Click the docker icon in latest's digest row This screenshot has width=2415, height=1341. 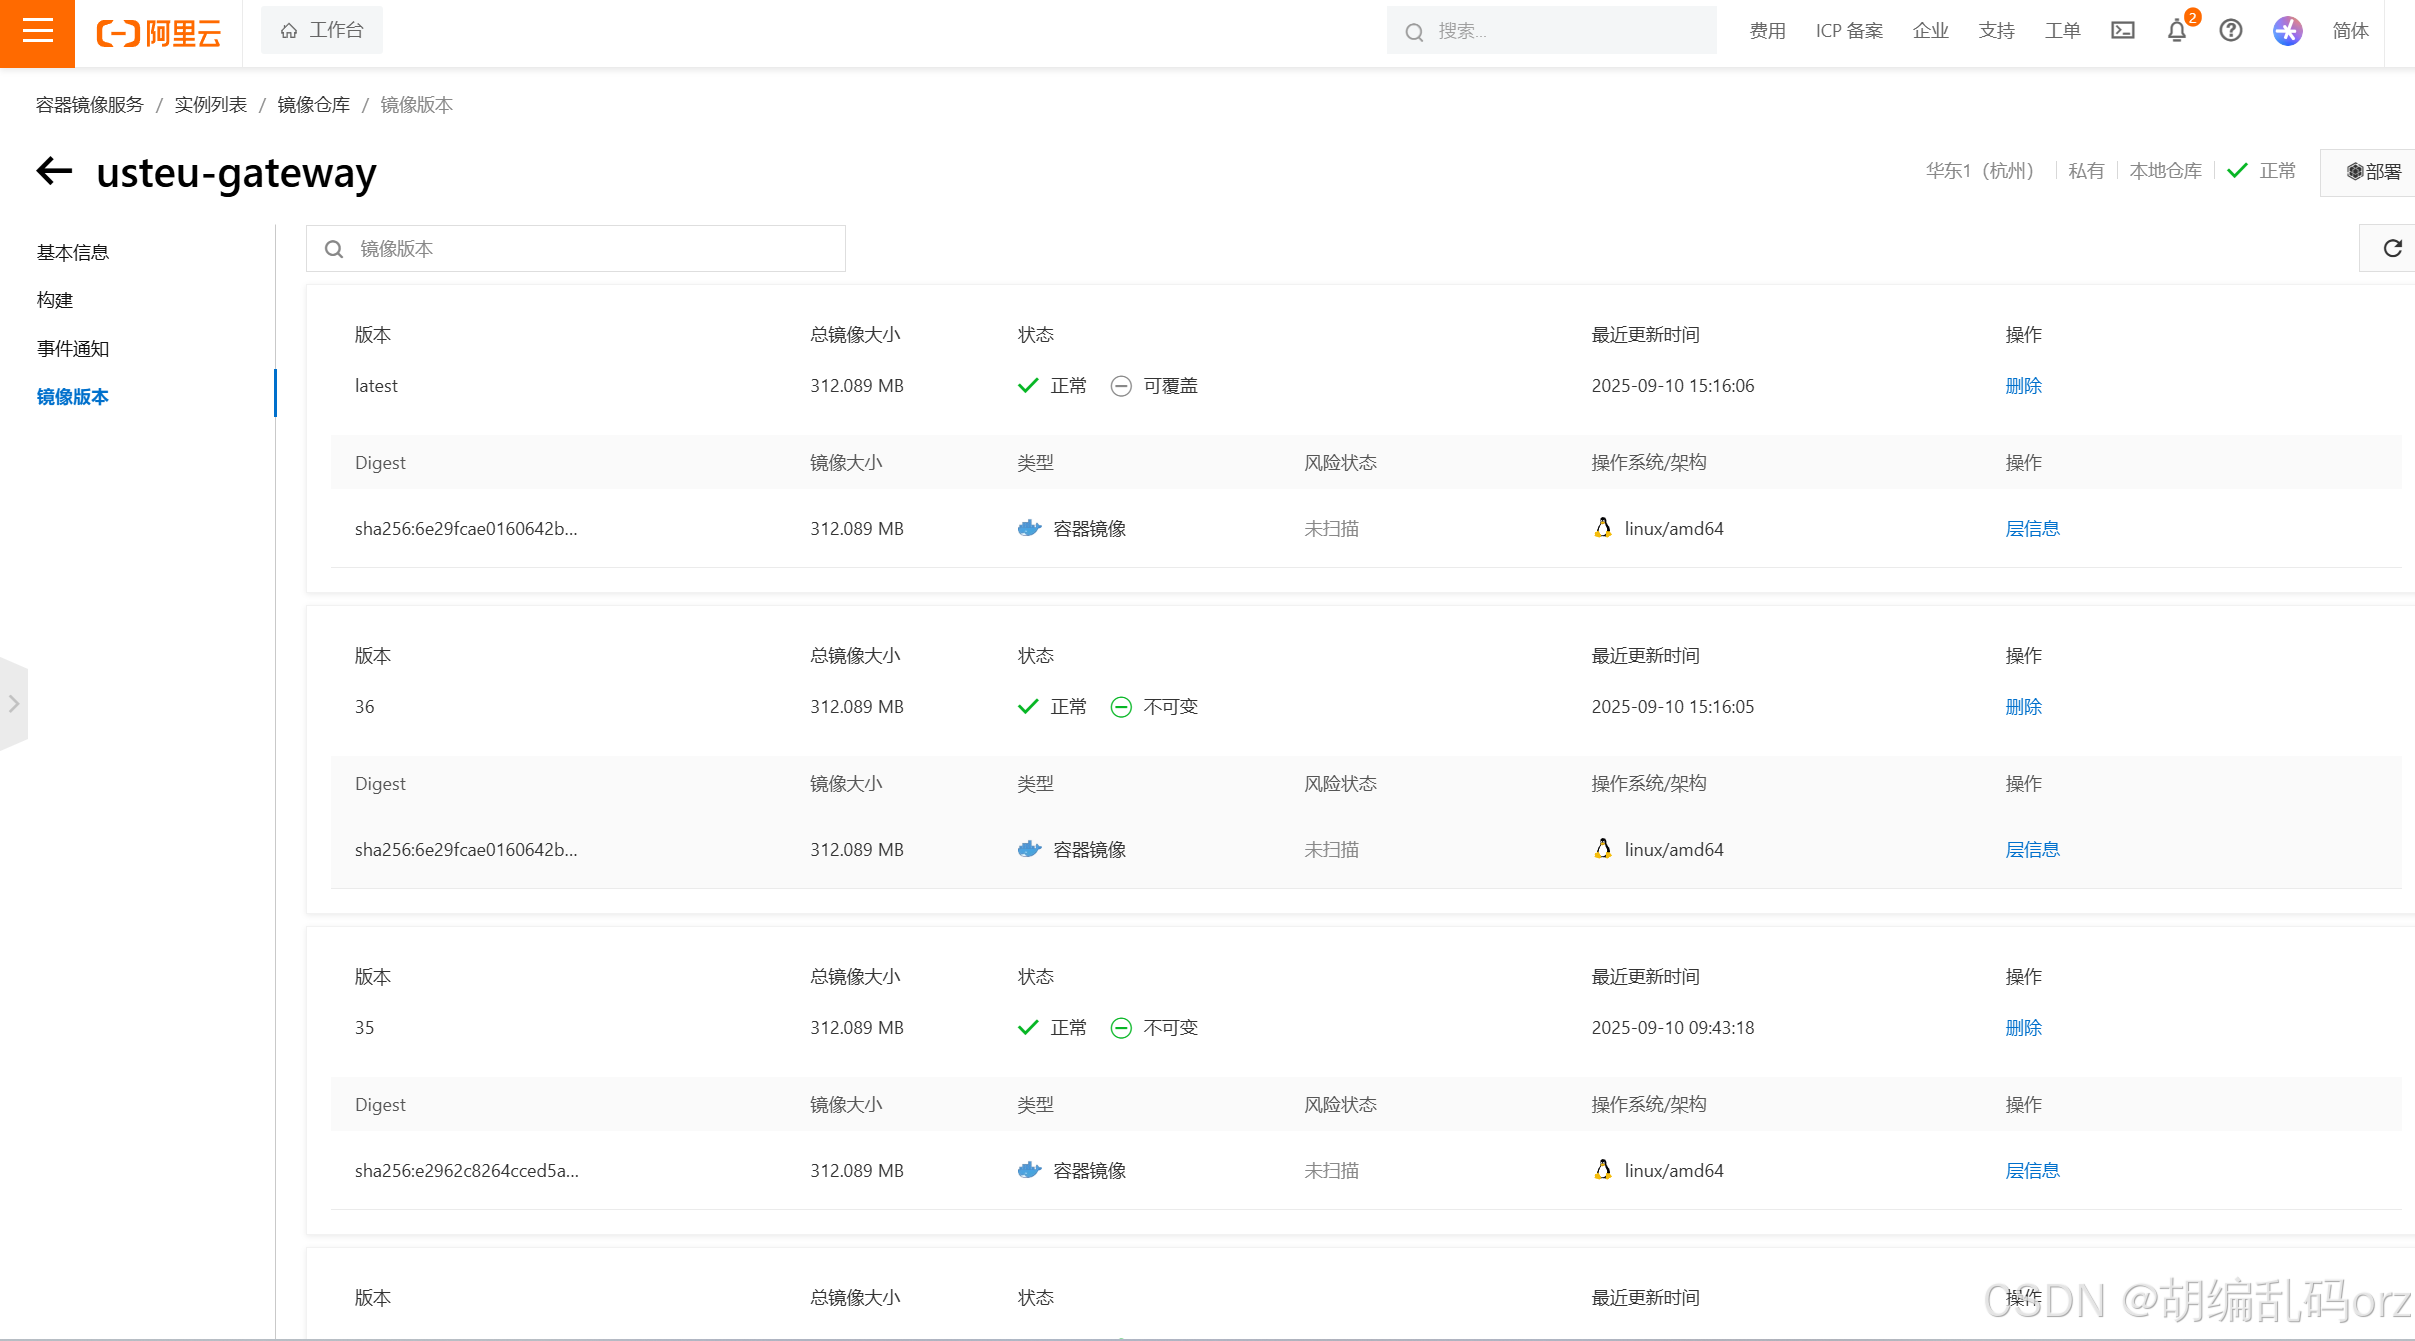click(1029, 528)
